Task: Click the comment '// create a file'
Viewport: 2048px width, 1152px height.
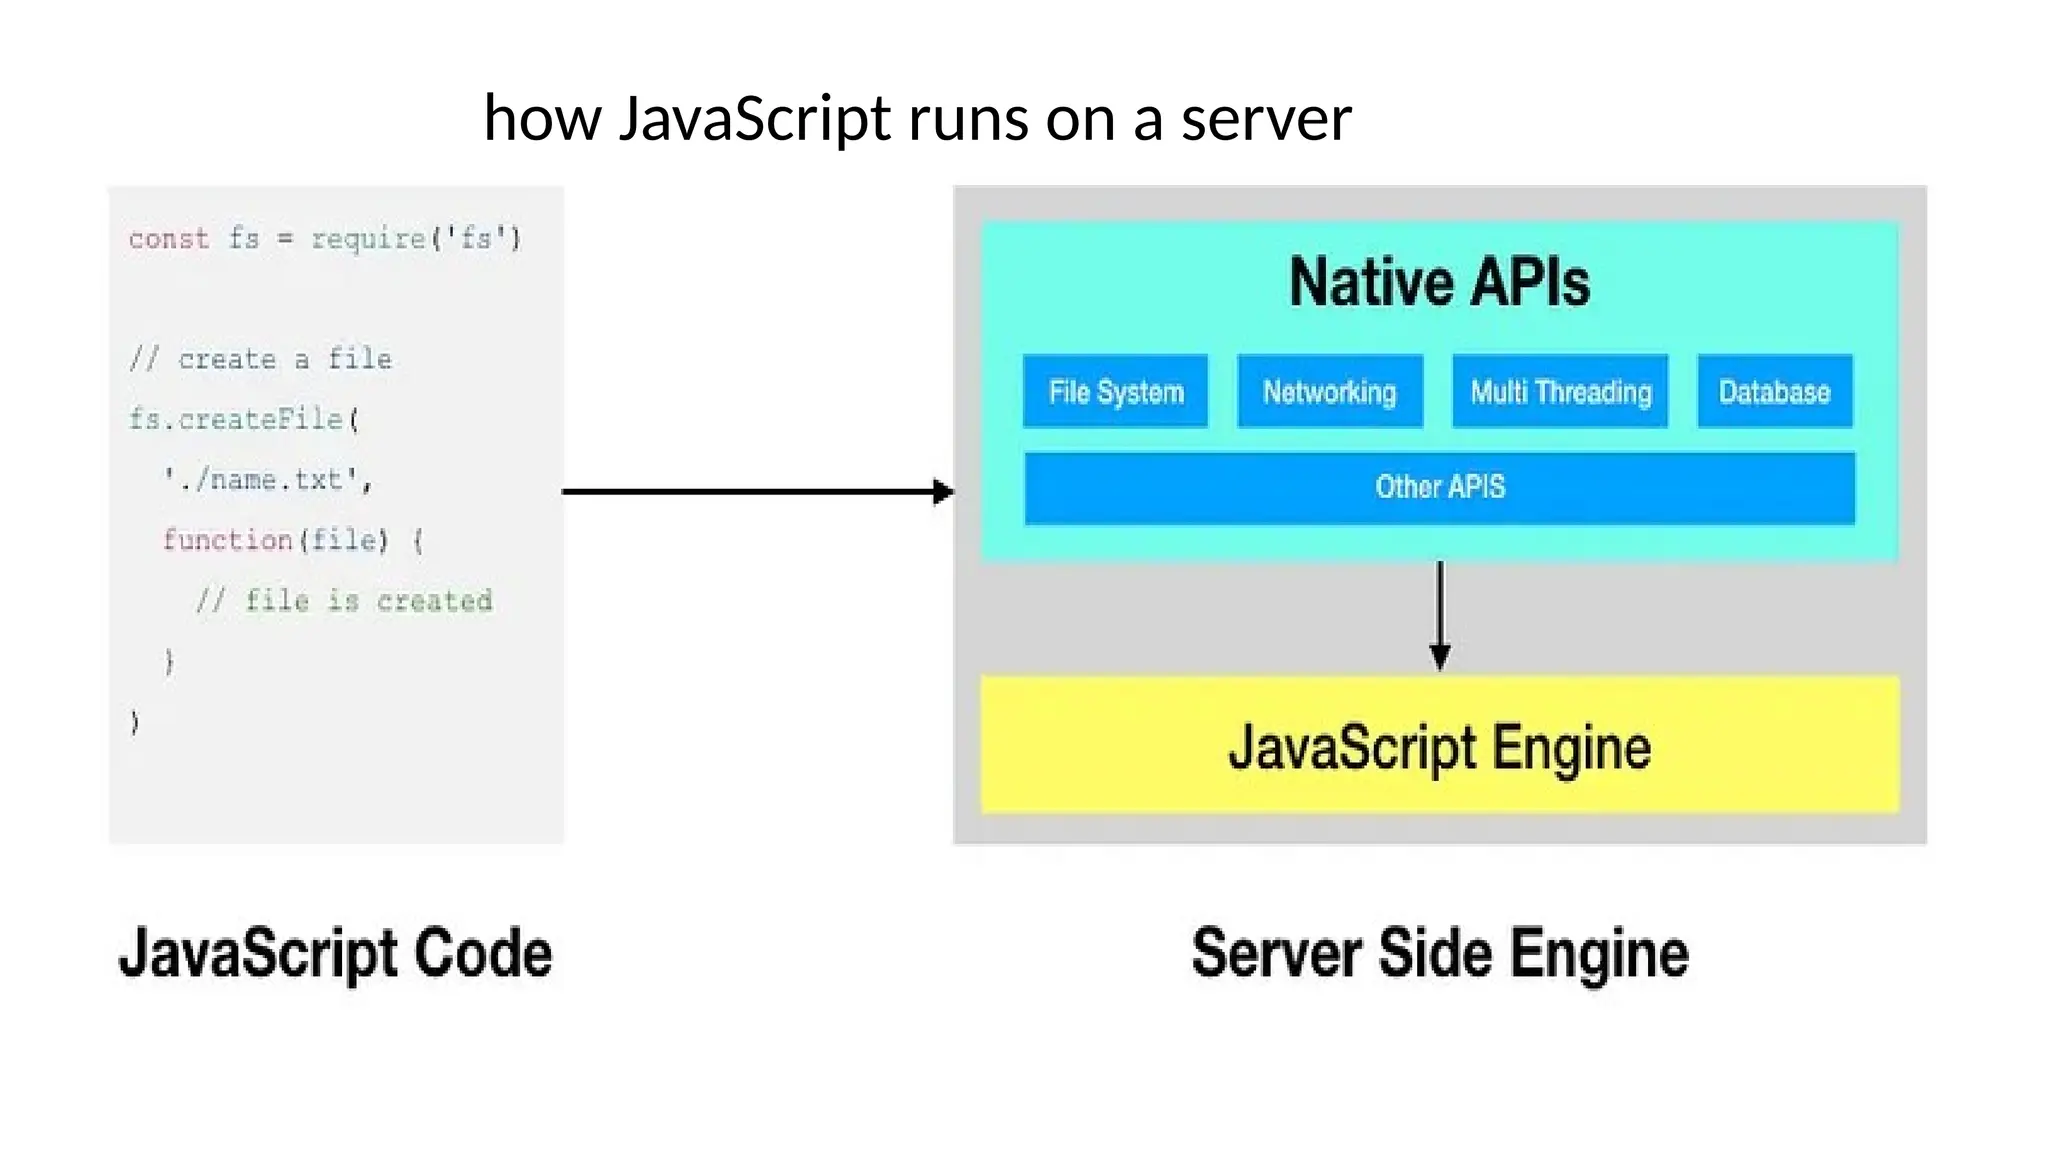Action: click(260, 359)
